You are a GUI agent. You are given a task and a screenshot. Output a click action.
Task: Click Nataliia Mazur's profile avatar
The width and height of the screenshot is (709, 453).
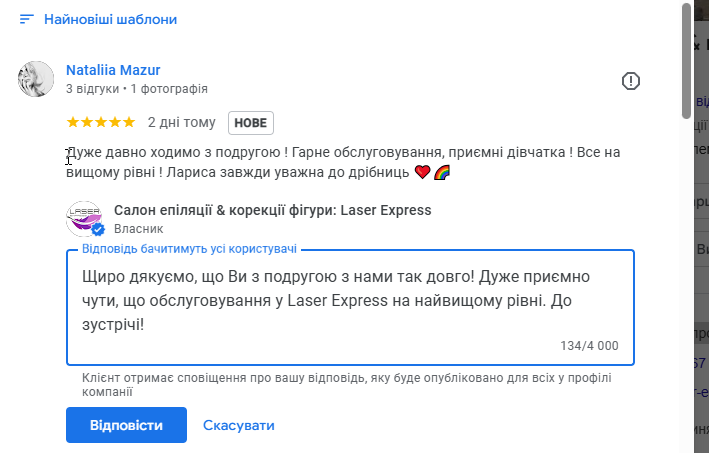tap(36, 79)
